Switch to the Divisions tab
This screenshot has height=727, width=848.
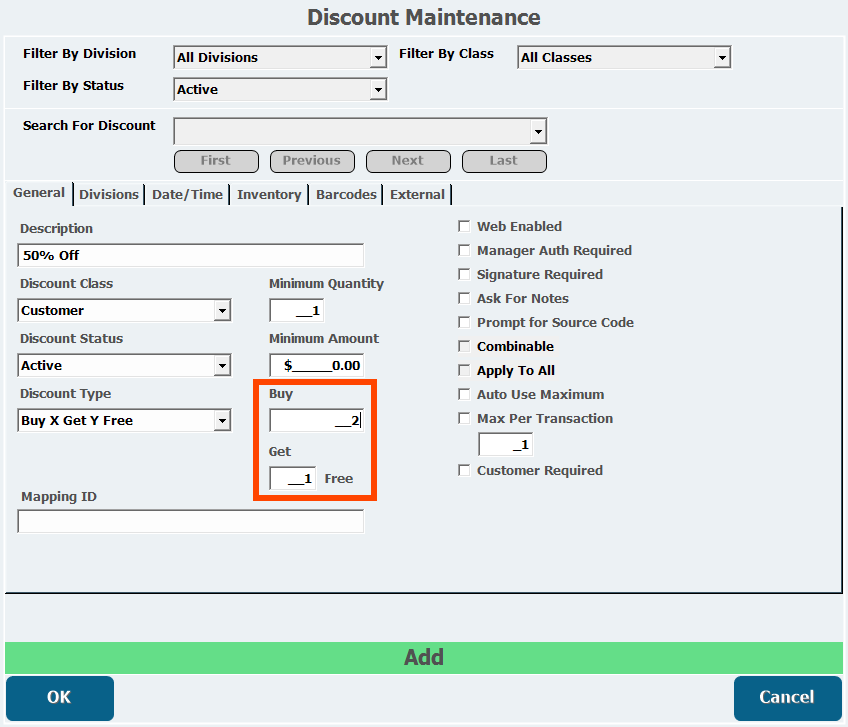(x=109, y=195)
